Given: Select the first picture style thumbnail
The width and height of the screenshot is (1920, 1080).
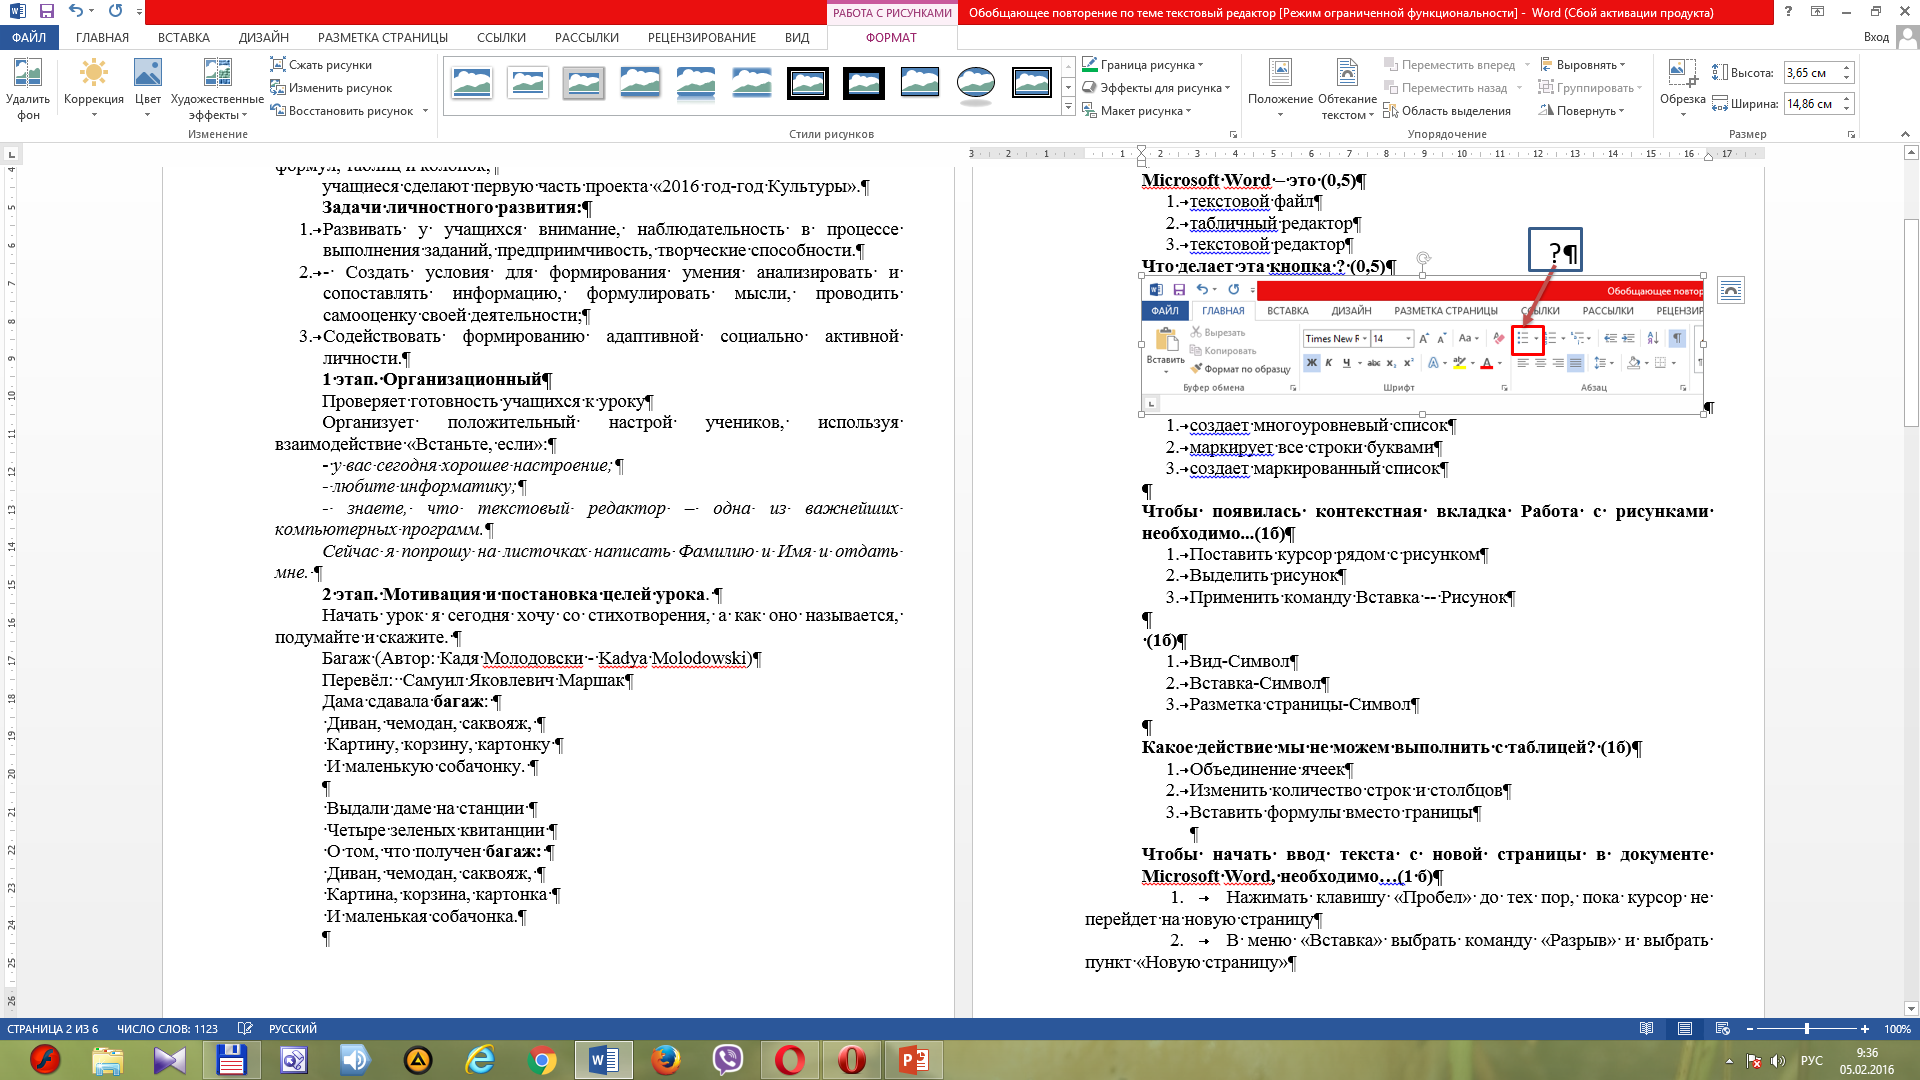Looking at the screenshot, I should pyautogui.click(x=472, y=83).
